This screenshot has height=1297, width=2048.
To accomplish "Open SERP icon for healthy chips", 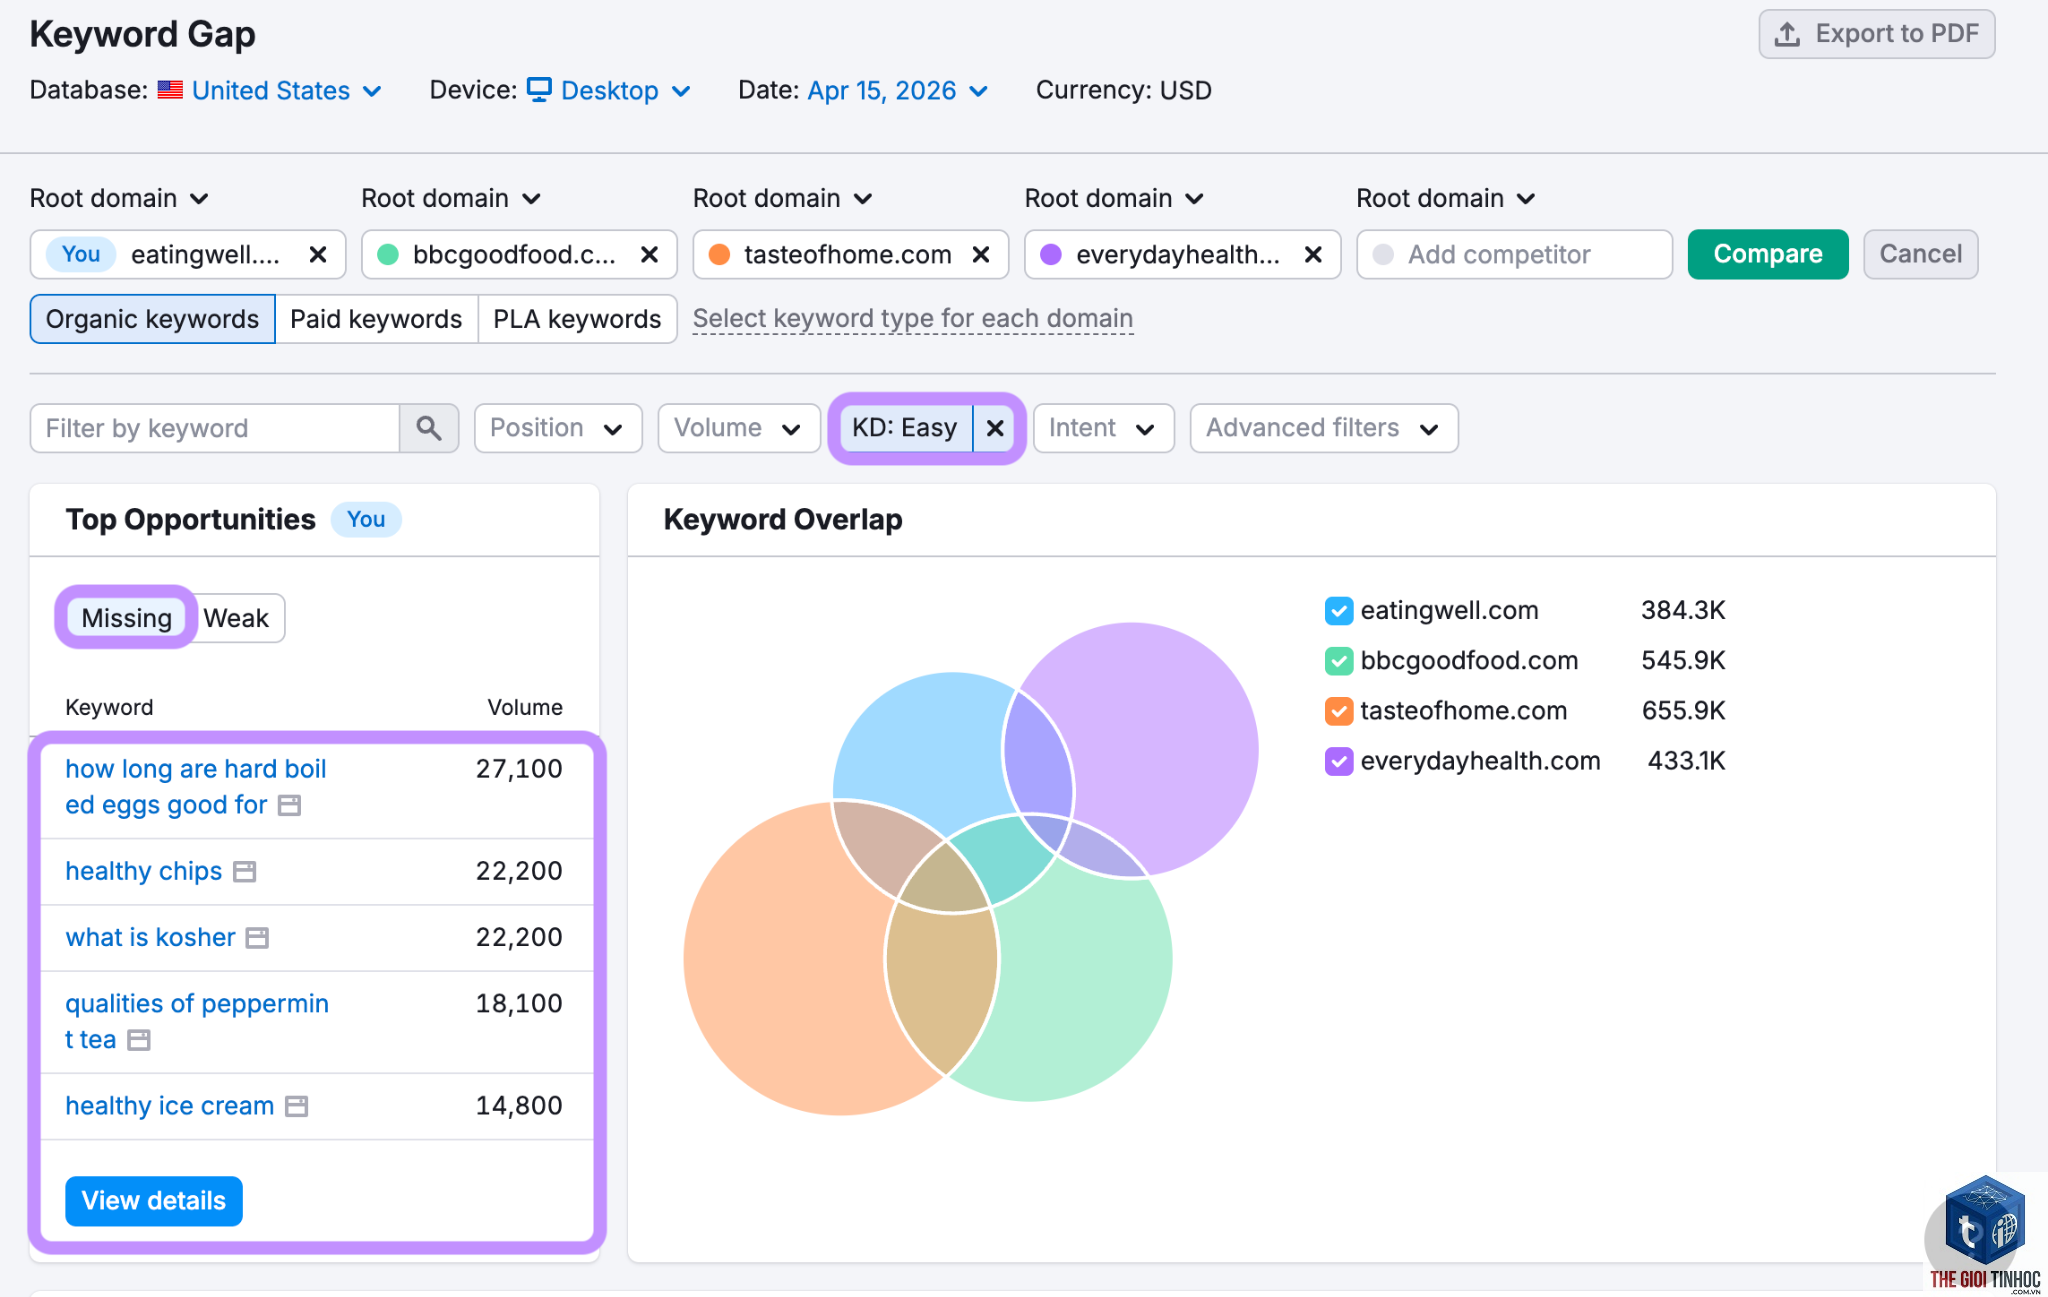I will click(244, 871).
